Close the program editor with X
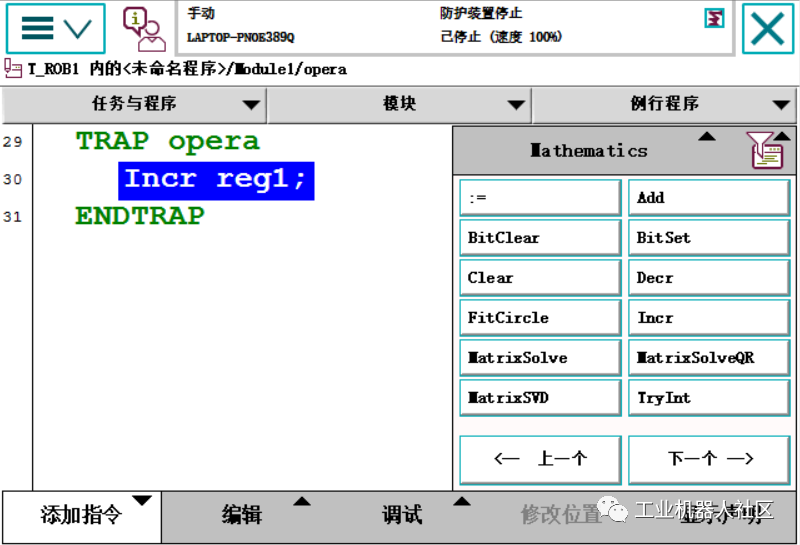Screen dimensions: 800x545 pyautogui.click(x=768, y=29)
